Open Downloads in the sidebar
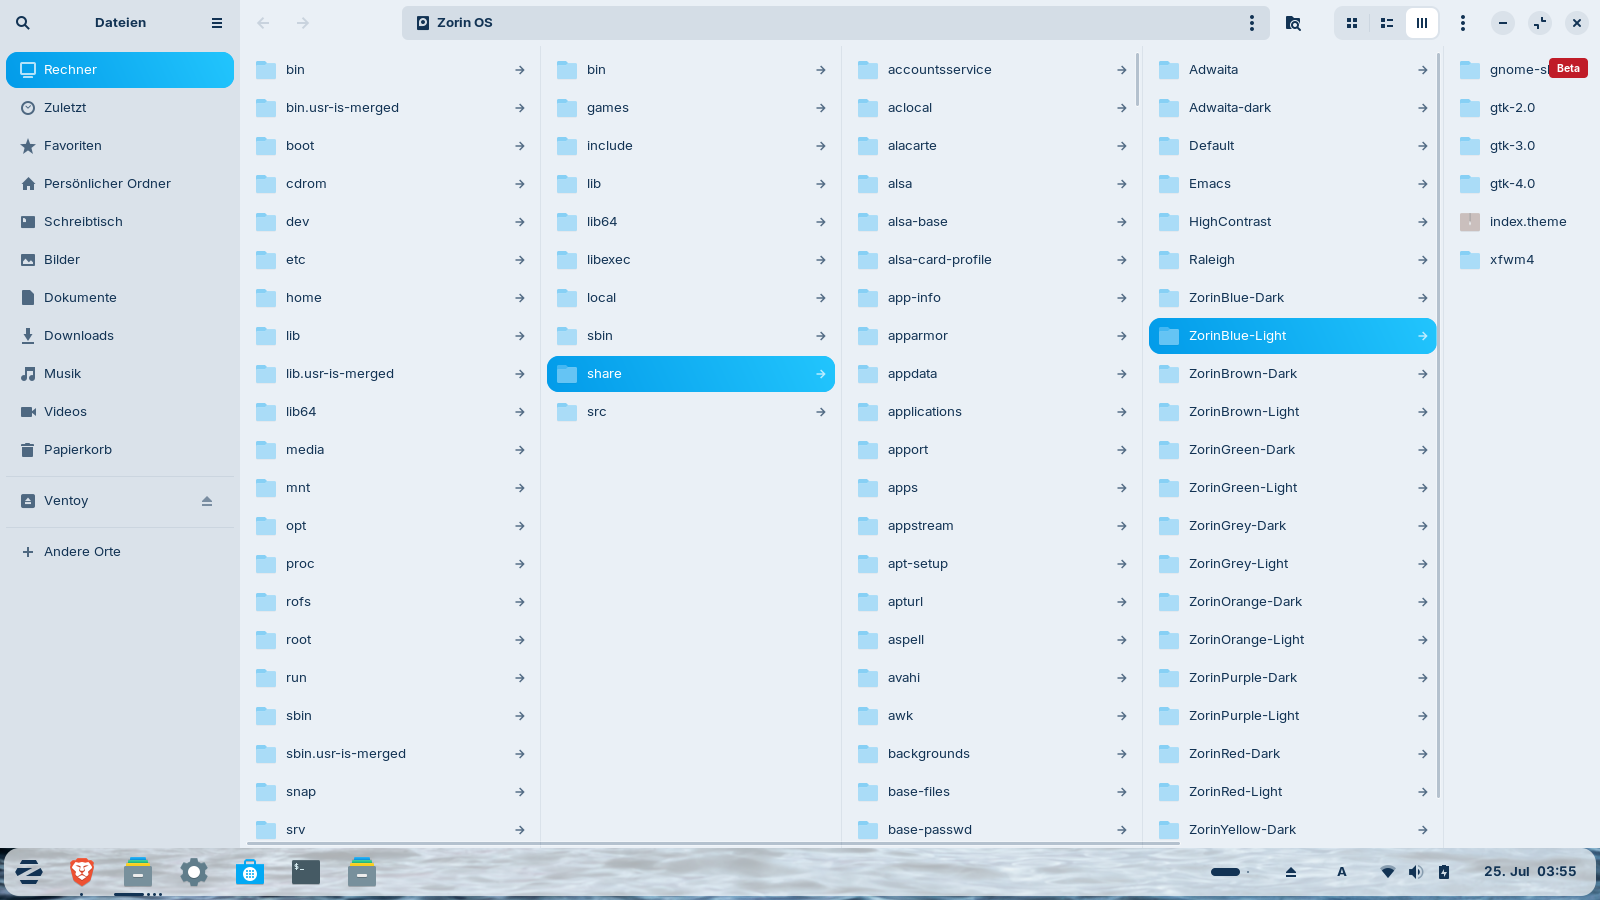The image size is (1600, 900). pos(120,336)
